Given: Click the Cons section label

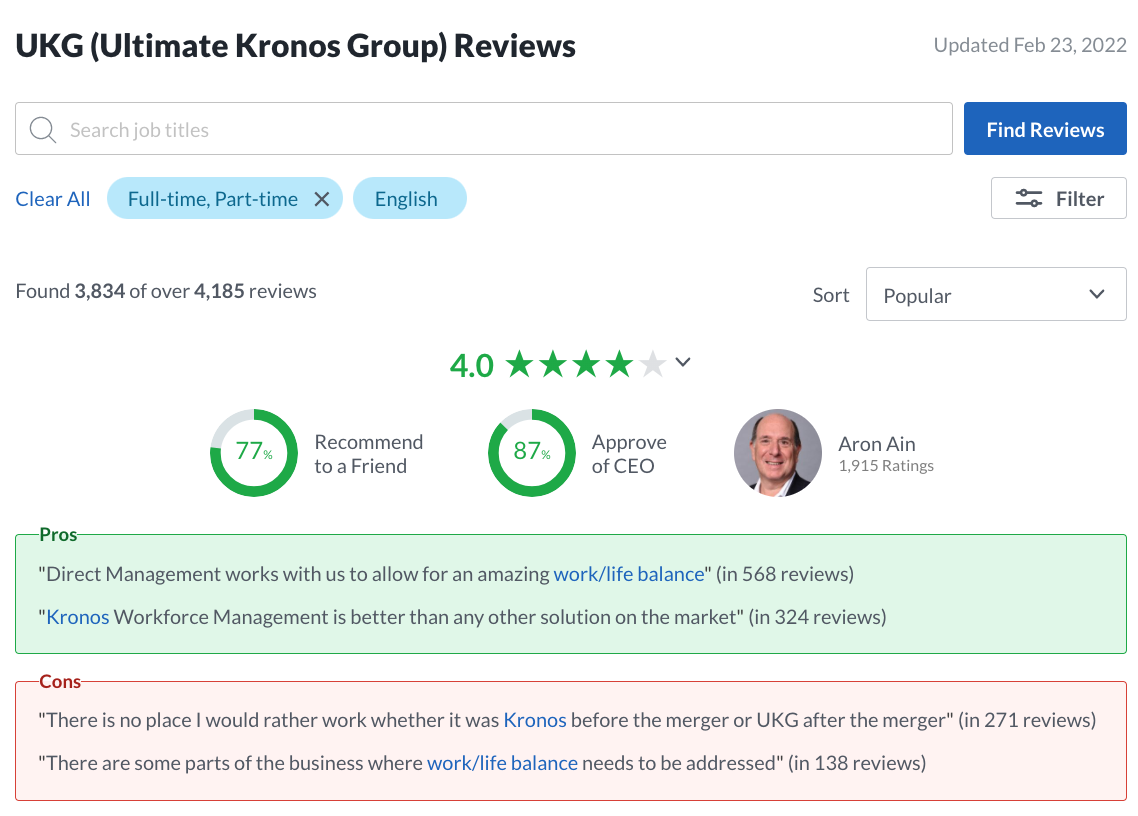Looking at the screenshot, I should (60, 682).
